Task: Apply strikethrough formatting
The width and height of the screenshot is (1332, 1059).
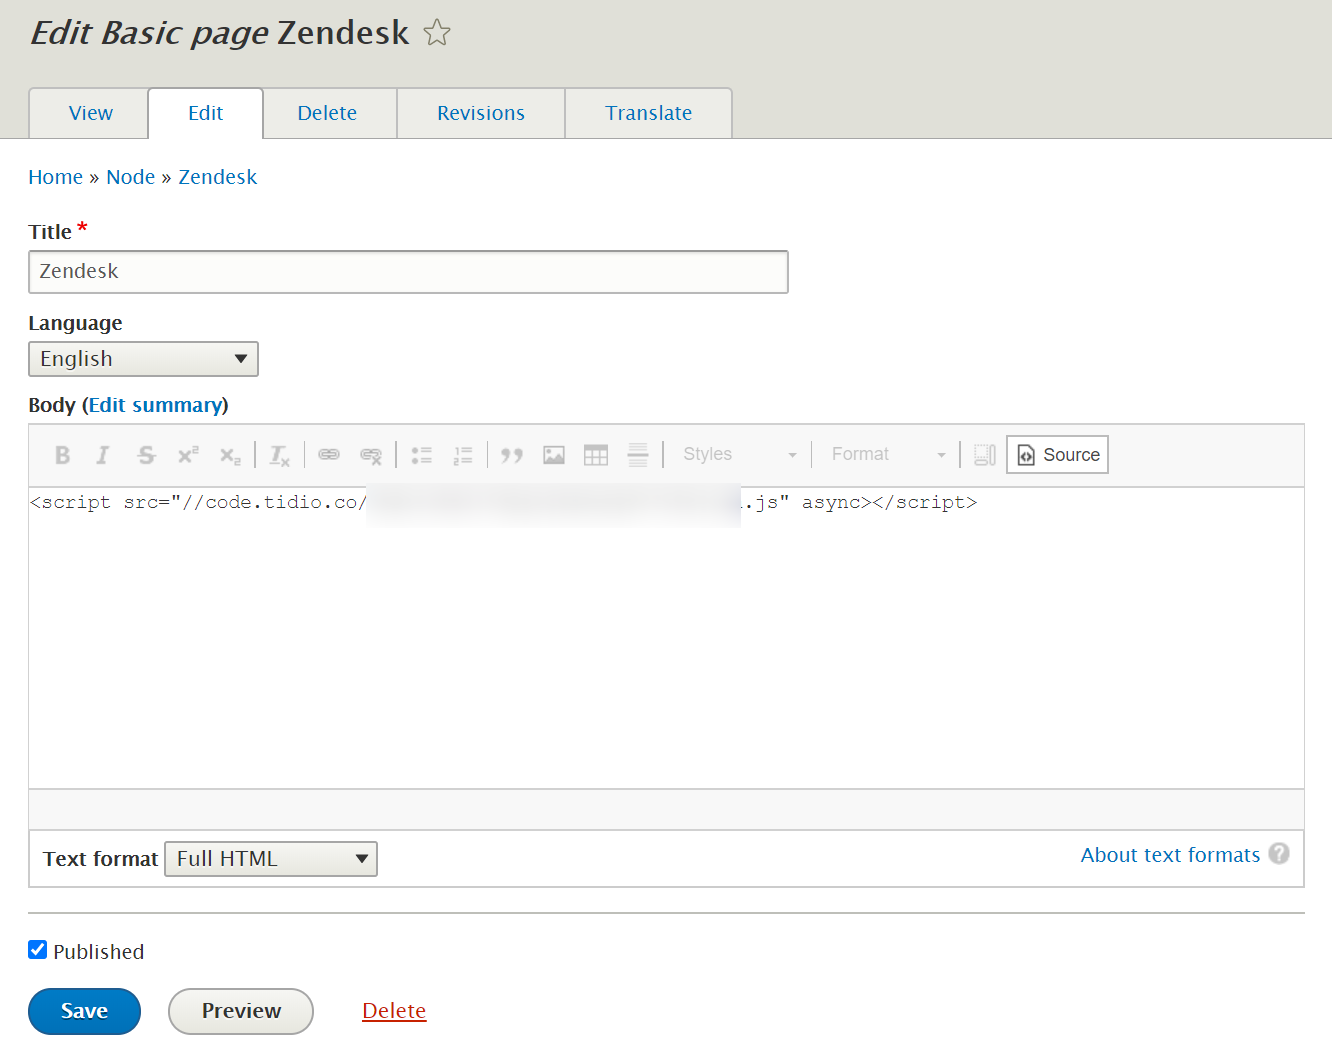Action: tap(146, 455)
